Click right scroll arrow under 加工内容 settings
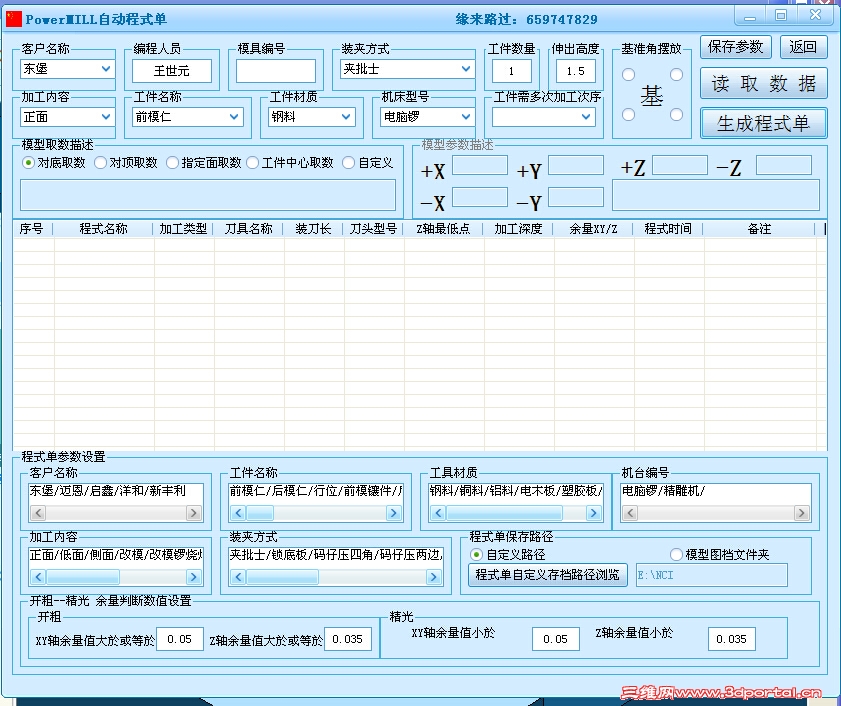The width and height of the screenshot is (841, 706). tap(194, 577)
